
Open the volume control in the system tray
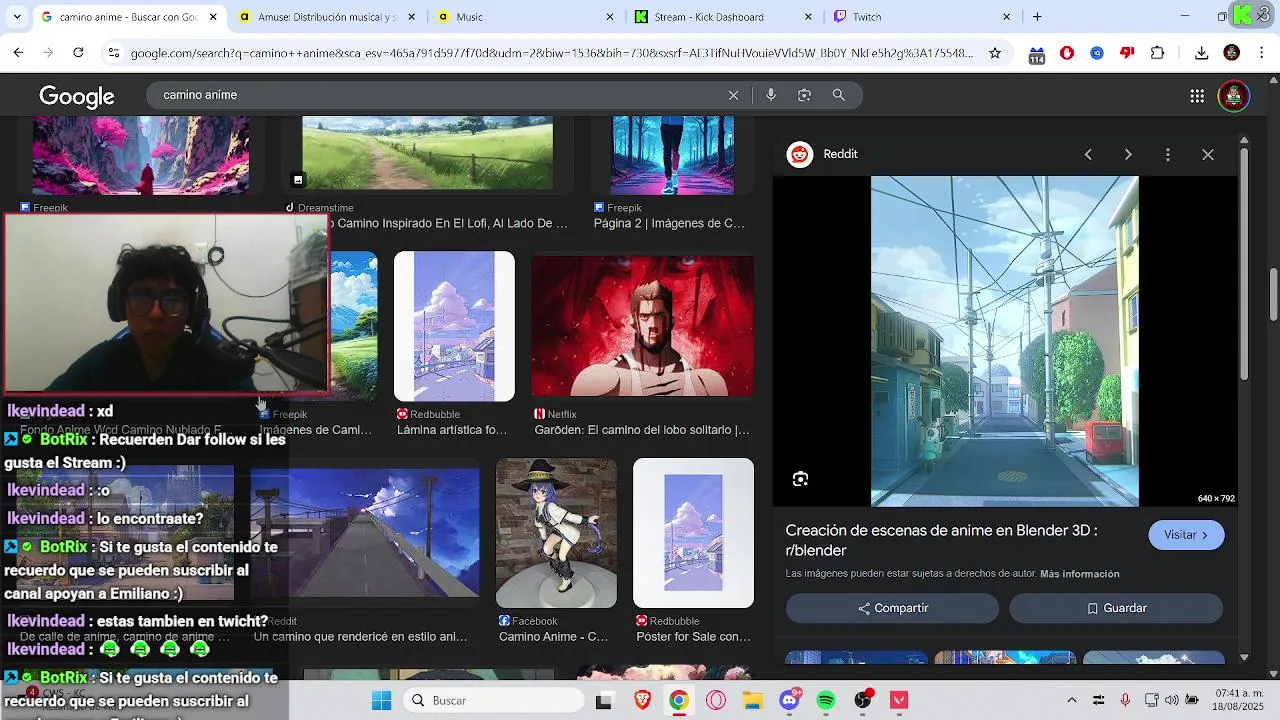(x=1171, y=700)
